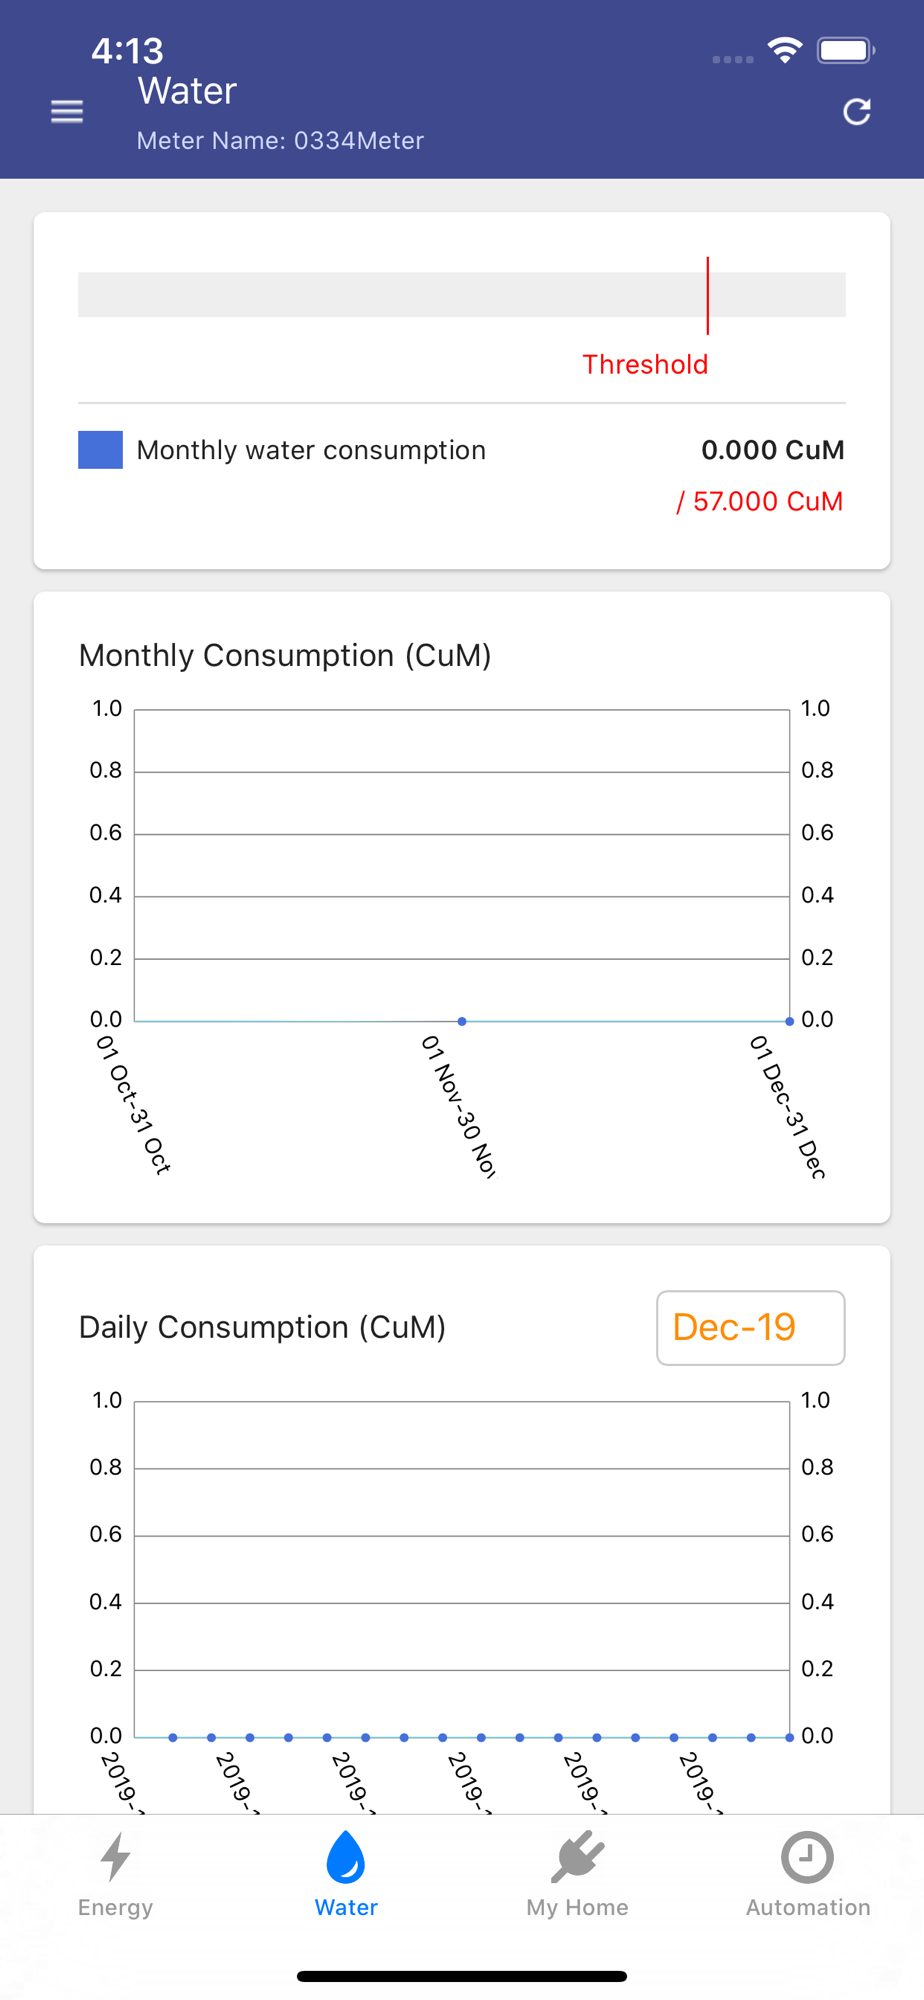Tap the Meter Name: 0334Meter subtitle
The image size is (924, 2000).
(280, 141)
